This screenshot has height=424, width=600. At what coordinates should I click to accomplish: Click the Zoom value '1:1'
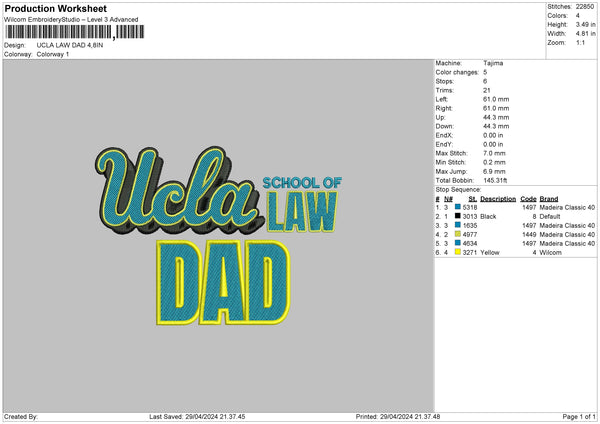[580, 42]
